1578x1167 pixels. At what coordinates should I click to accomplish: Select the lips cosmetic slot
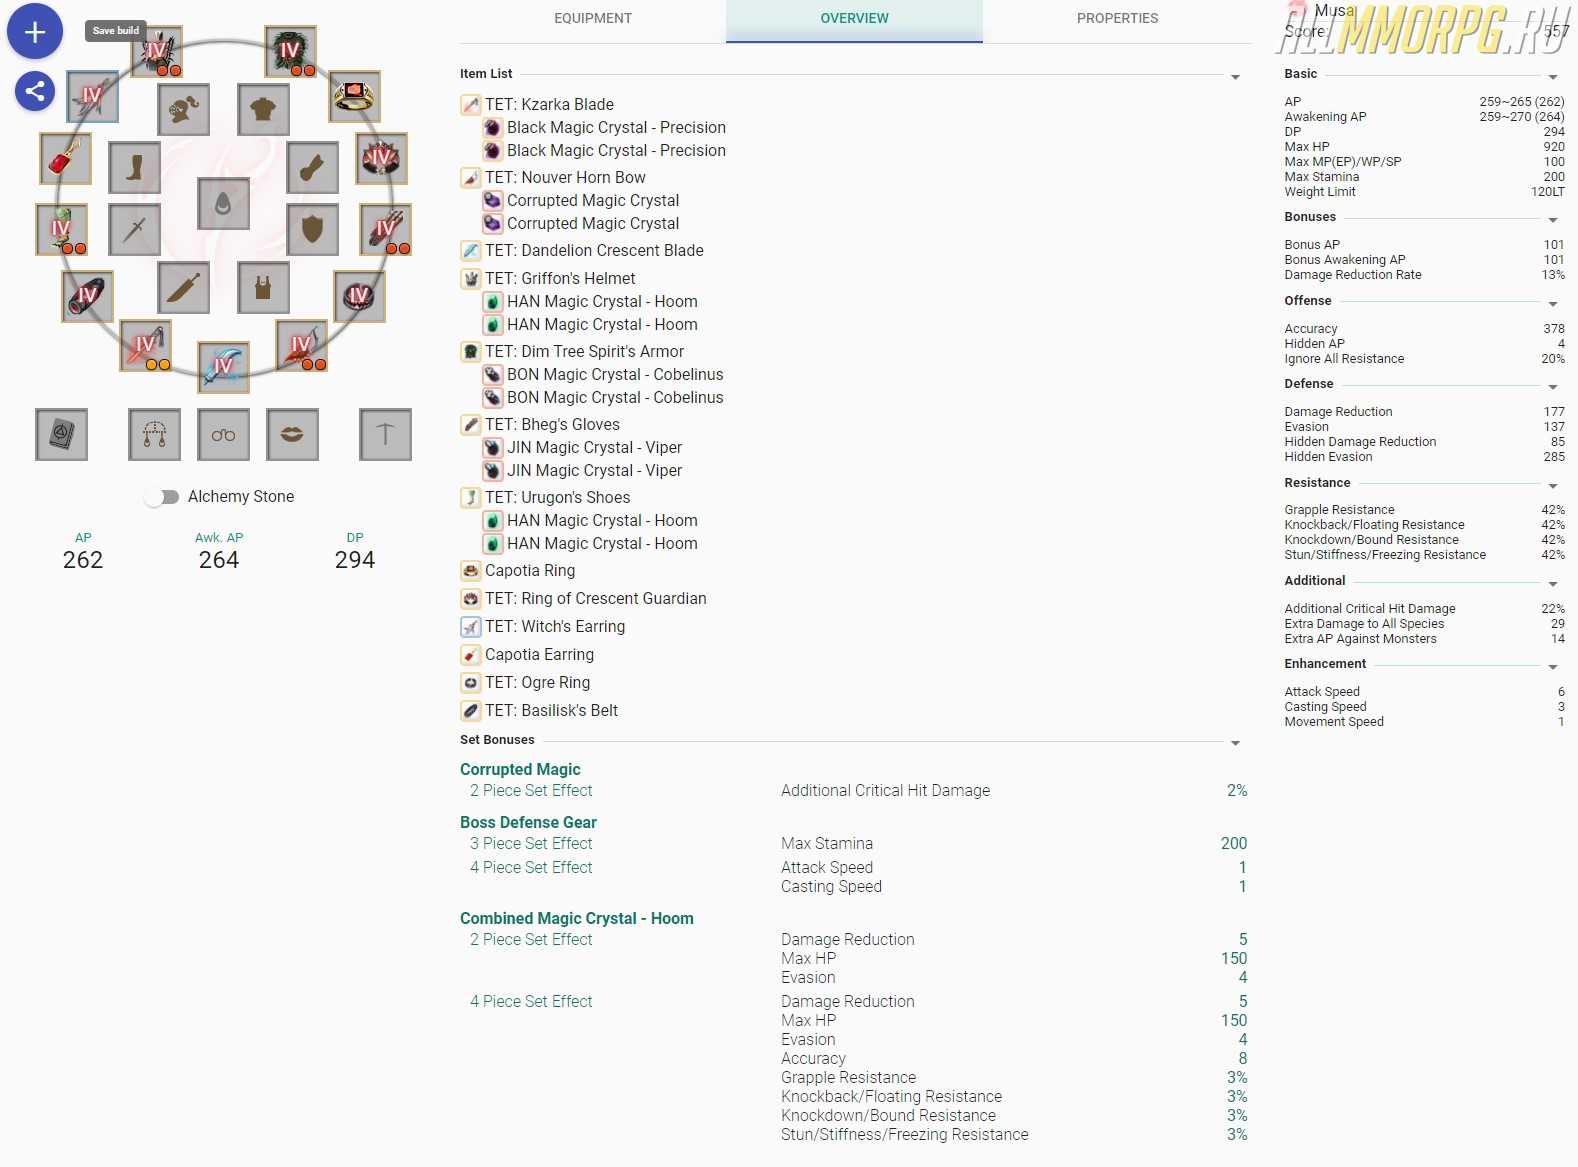click(x=292, y=434)
